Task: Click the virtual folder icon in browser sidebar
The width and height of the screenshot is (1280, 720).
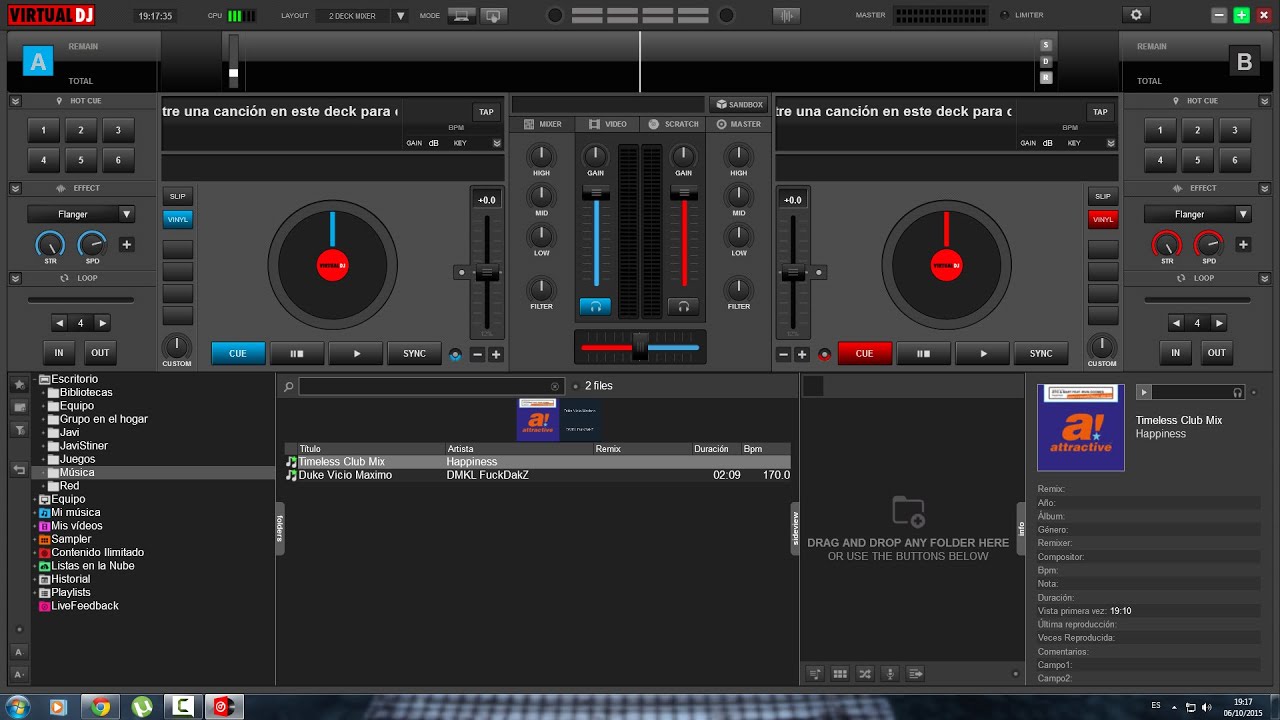Action: click(18, 407)
